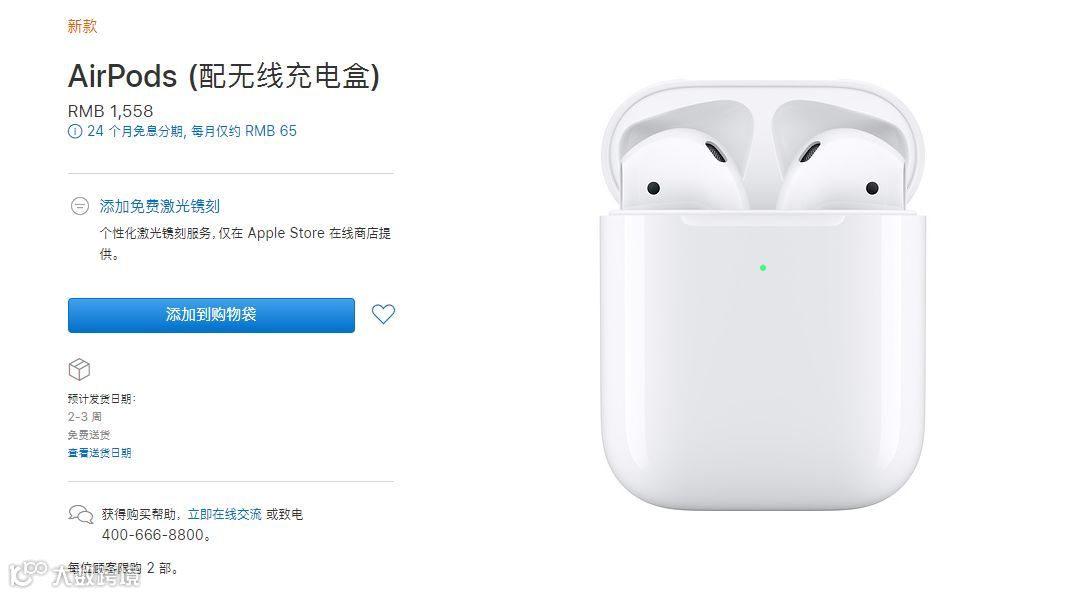Click the blue 添加到购物袋 button

click(x=211, y=315)
